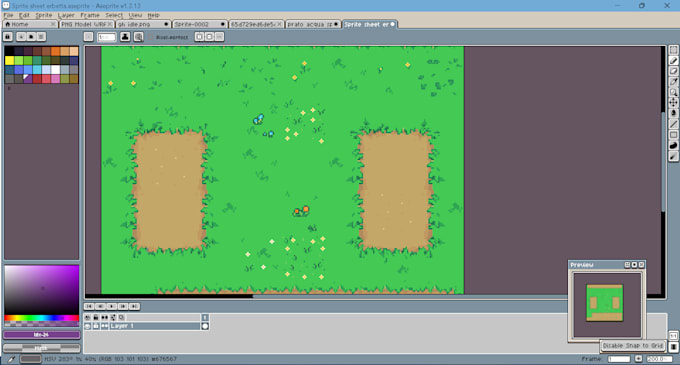Open the Help menu
Image resolution: width=680 pixels, height=365 pixels.
click(154, 15)
